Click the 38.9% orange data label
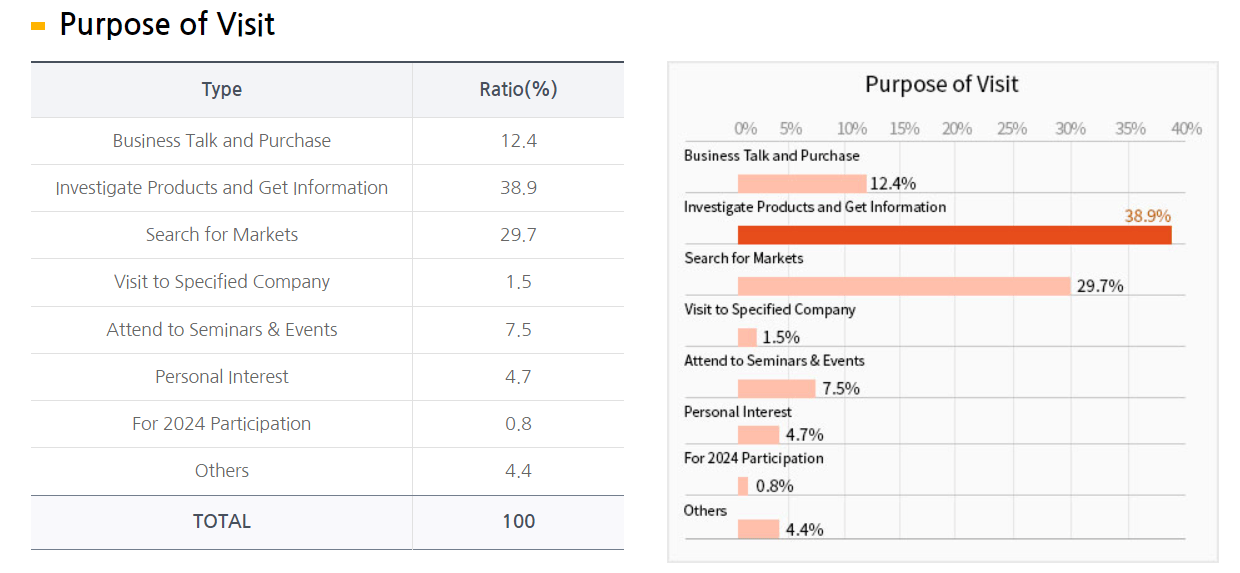The height and width of the screenshot is (573, 1240). [x=1147, y=216]
